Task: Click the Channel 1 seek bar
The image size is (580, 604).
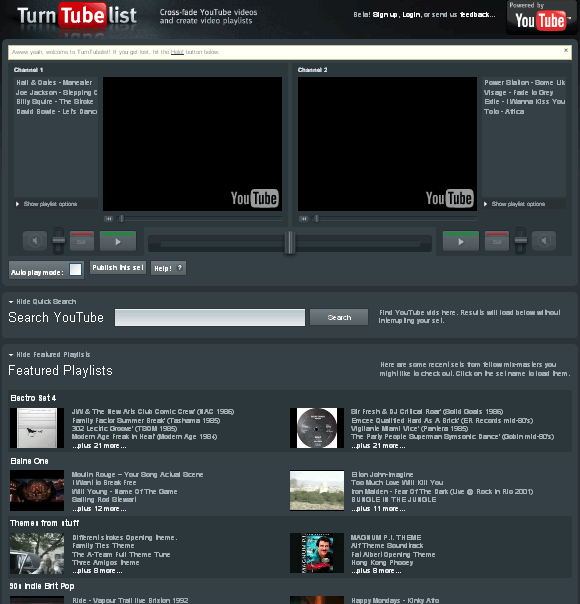Action: tap(199, 219)
